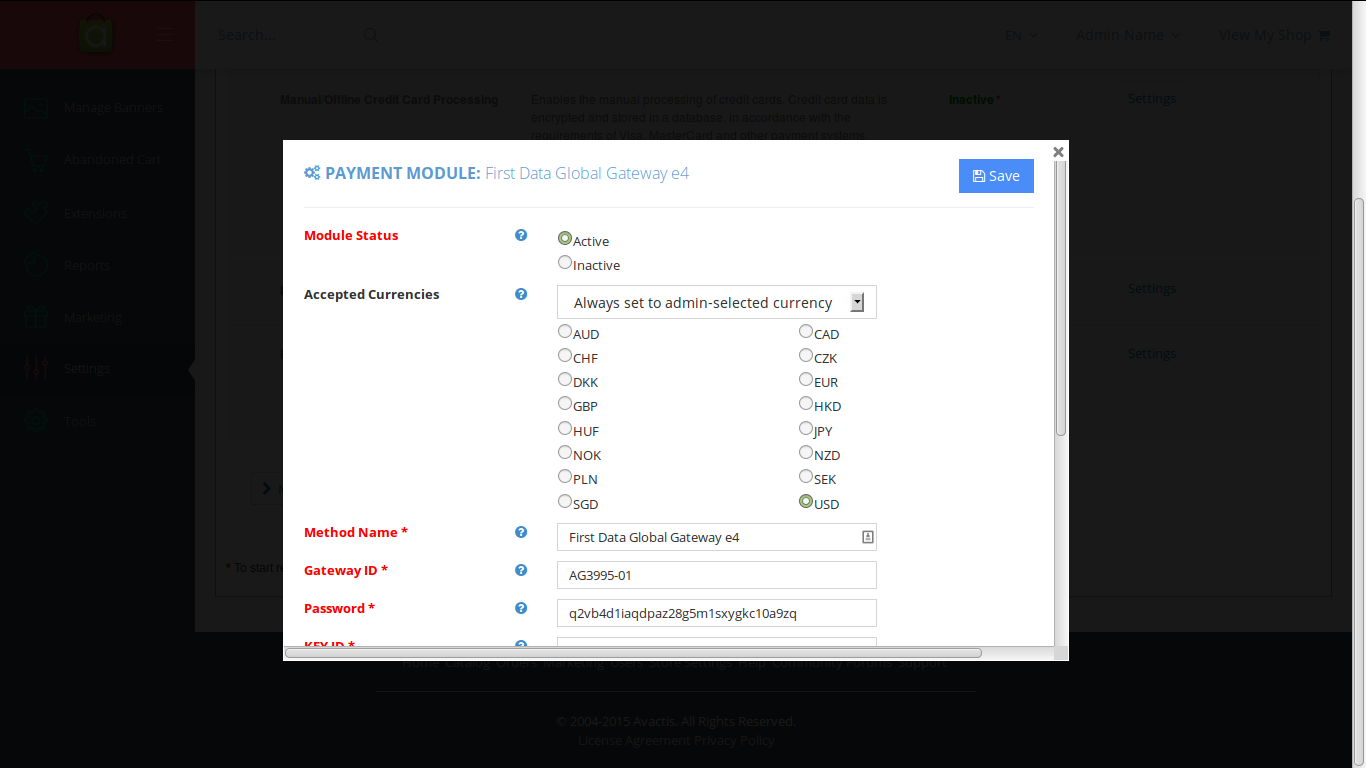The height and width of the screenshot is (768, 1366).
Task: Click the Privacy Policy footer link
Action: pos(735,740)
